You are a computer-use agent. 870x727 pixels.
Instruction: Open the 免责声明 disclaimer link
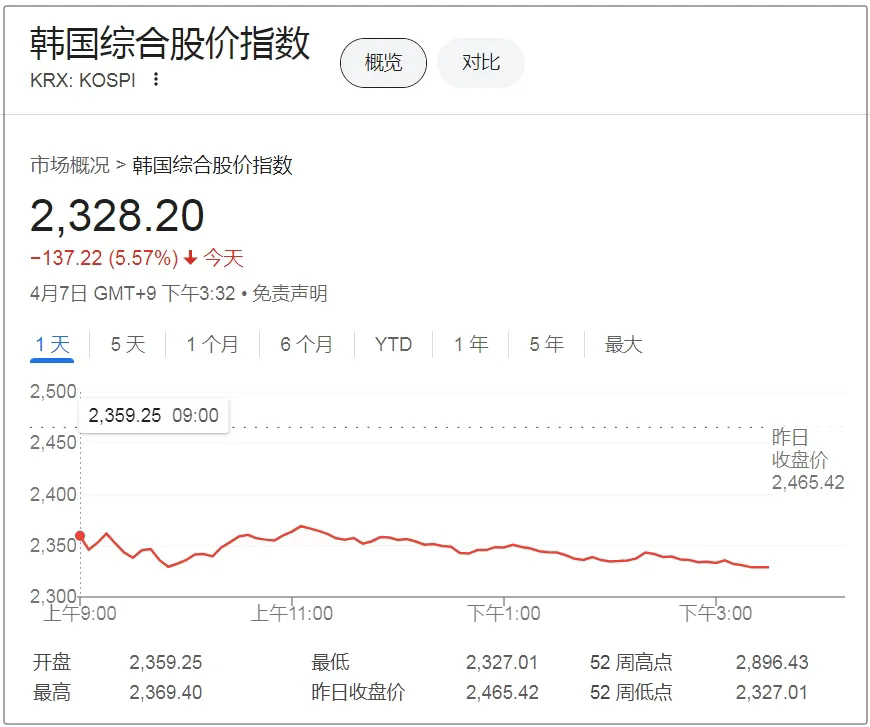[289, 294]
